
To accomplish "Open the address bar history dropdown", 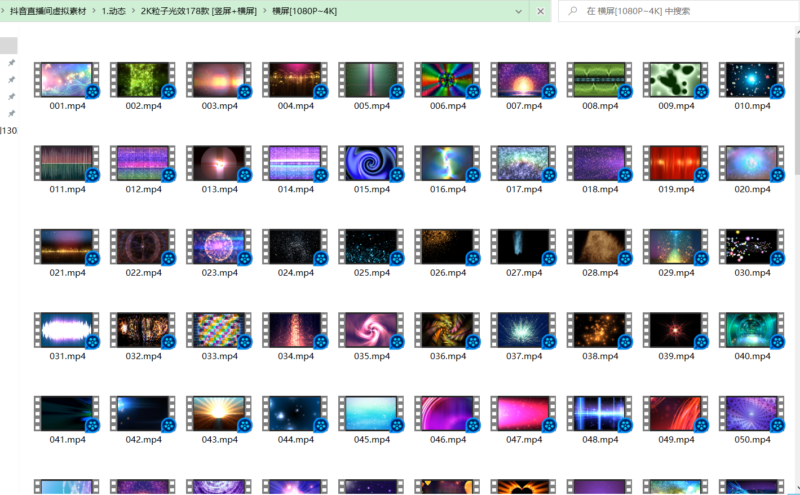I will pos(518,11).
